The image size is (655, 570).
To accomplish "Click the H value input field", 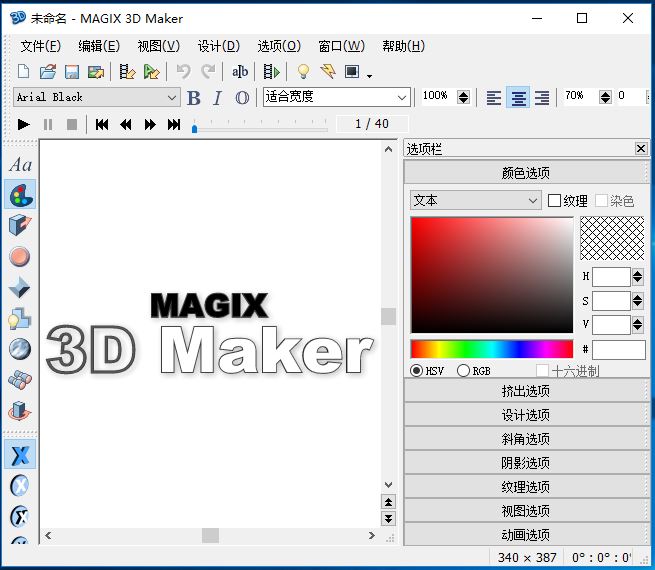I will pyautogui.click(x=611, y=276).
